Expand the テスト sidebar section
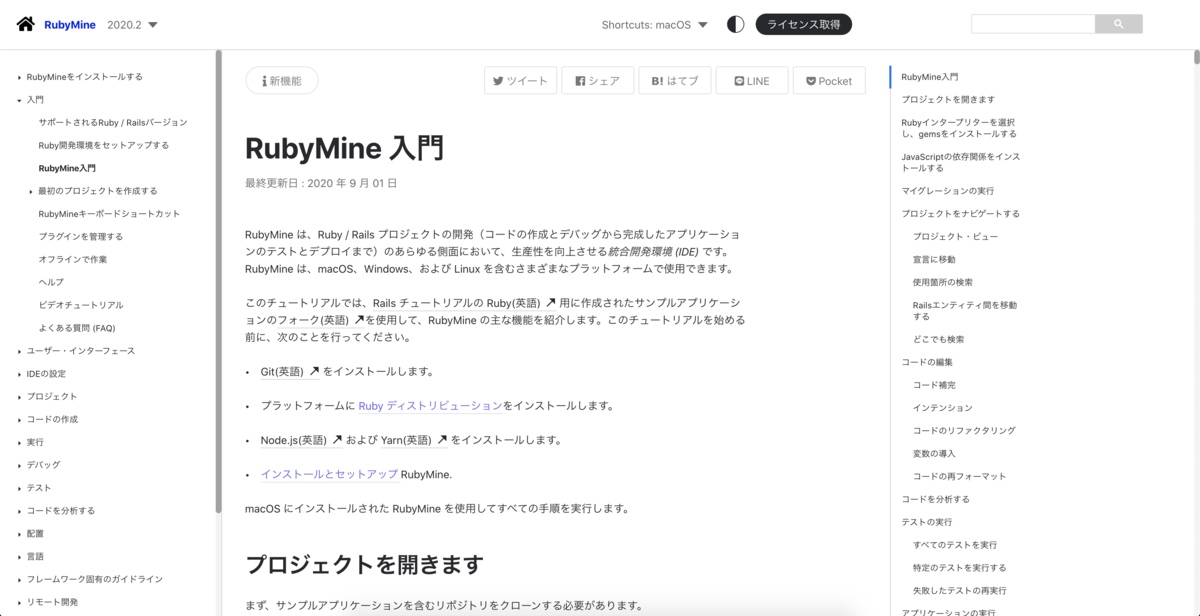1200x616 pixels. pyautogui.click(x=19, y=488)
